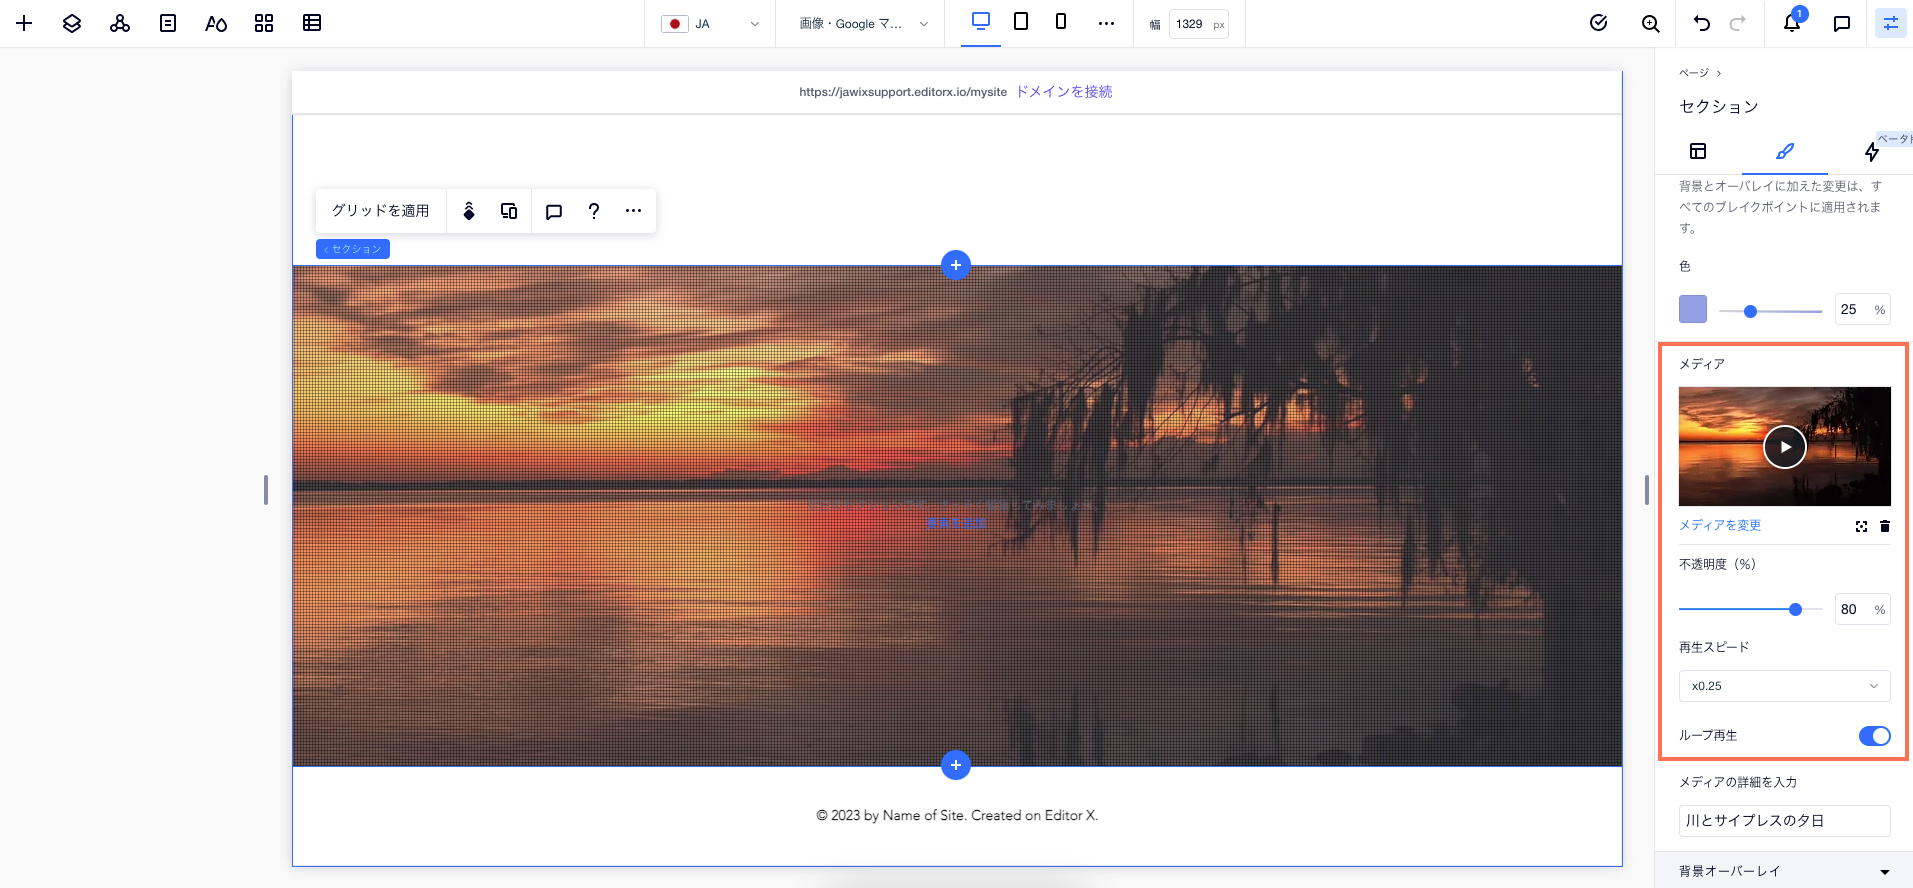The image size is (1913, 888).
Task: Adjust the color opacity slider
Action: pyautogui.click(x=1770, y=311)
